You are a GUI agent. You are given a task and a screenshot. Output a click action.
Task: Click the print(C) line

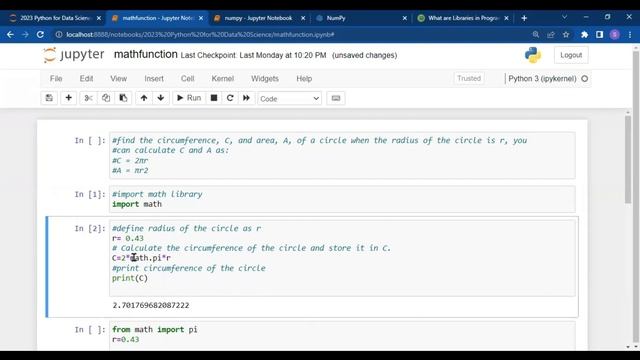tap(130, 278)
